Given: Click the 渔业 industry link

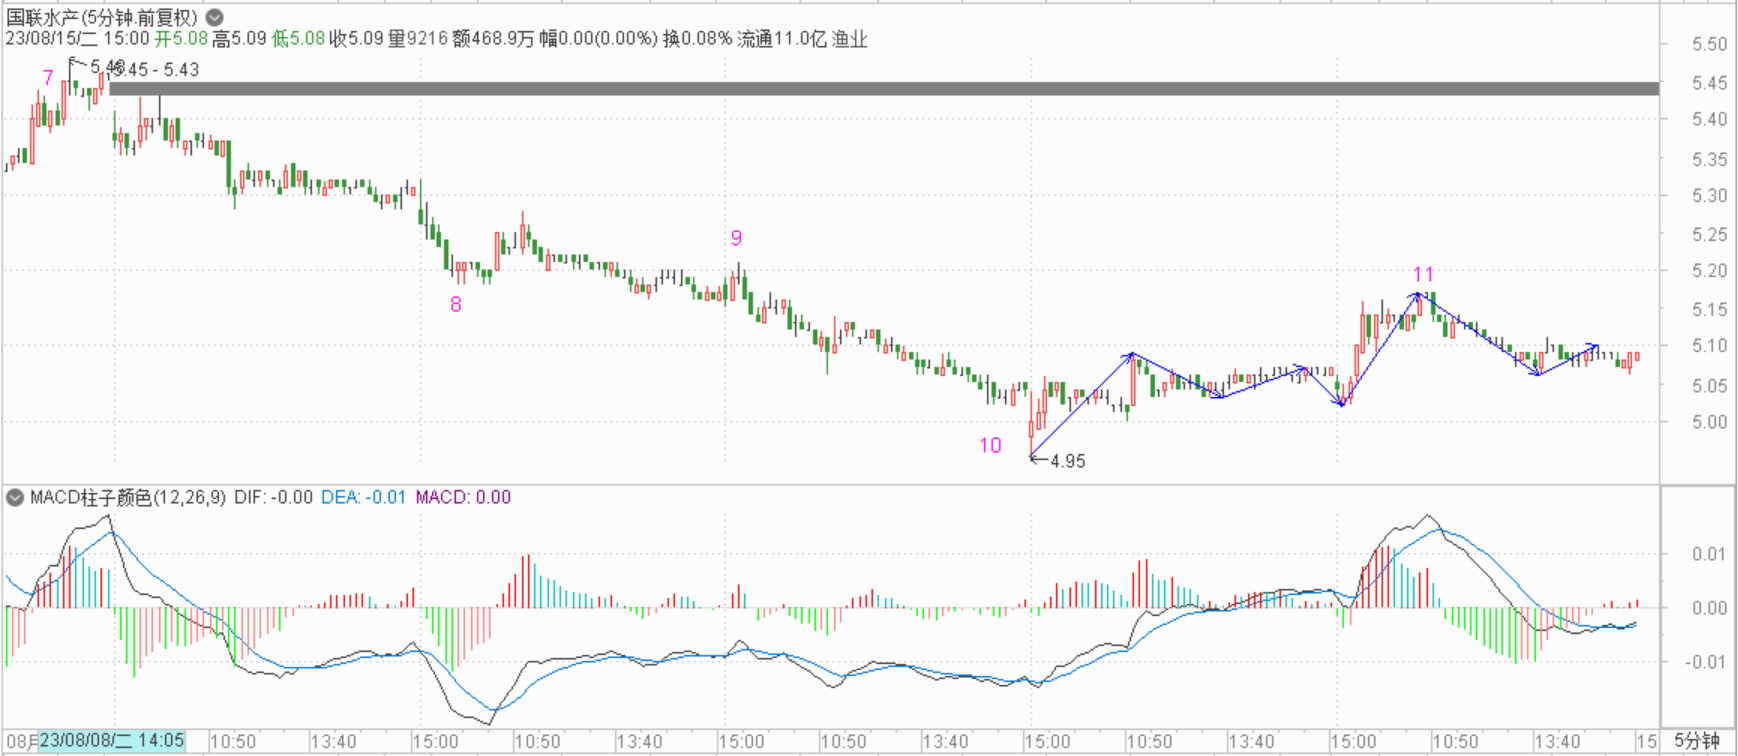Looking at the screenshot, I should [850, 39].
